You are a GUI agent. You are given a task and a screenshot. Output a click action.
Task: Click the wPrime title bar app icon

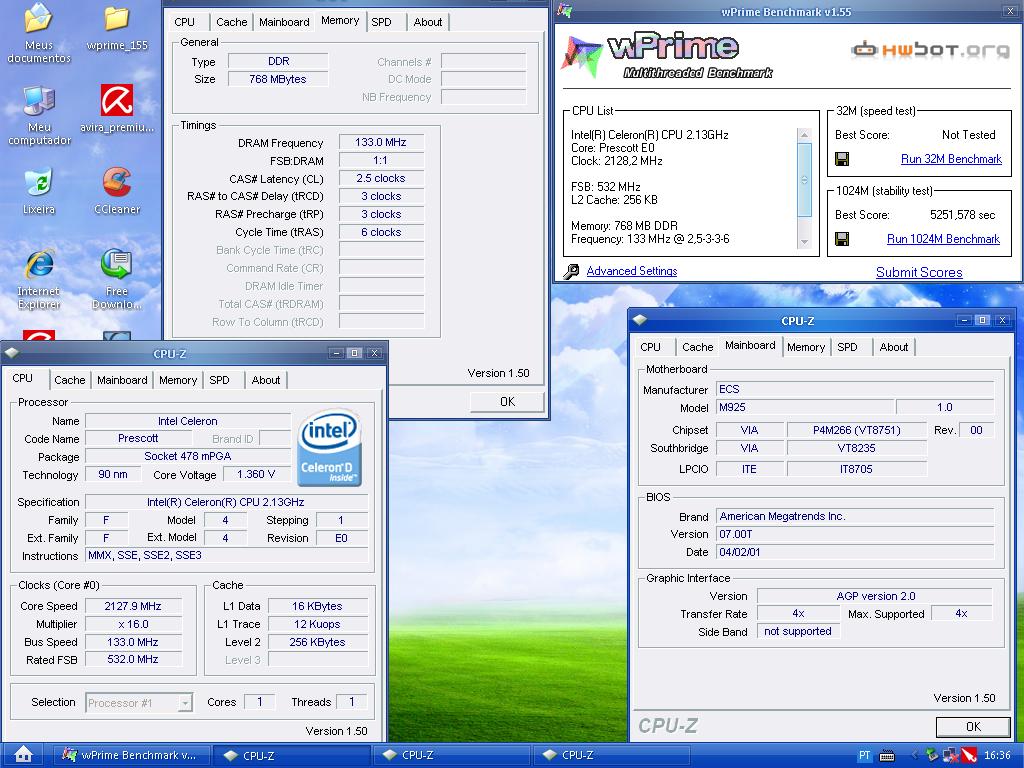(x=564, y=10)
